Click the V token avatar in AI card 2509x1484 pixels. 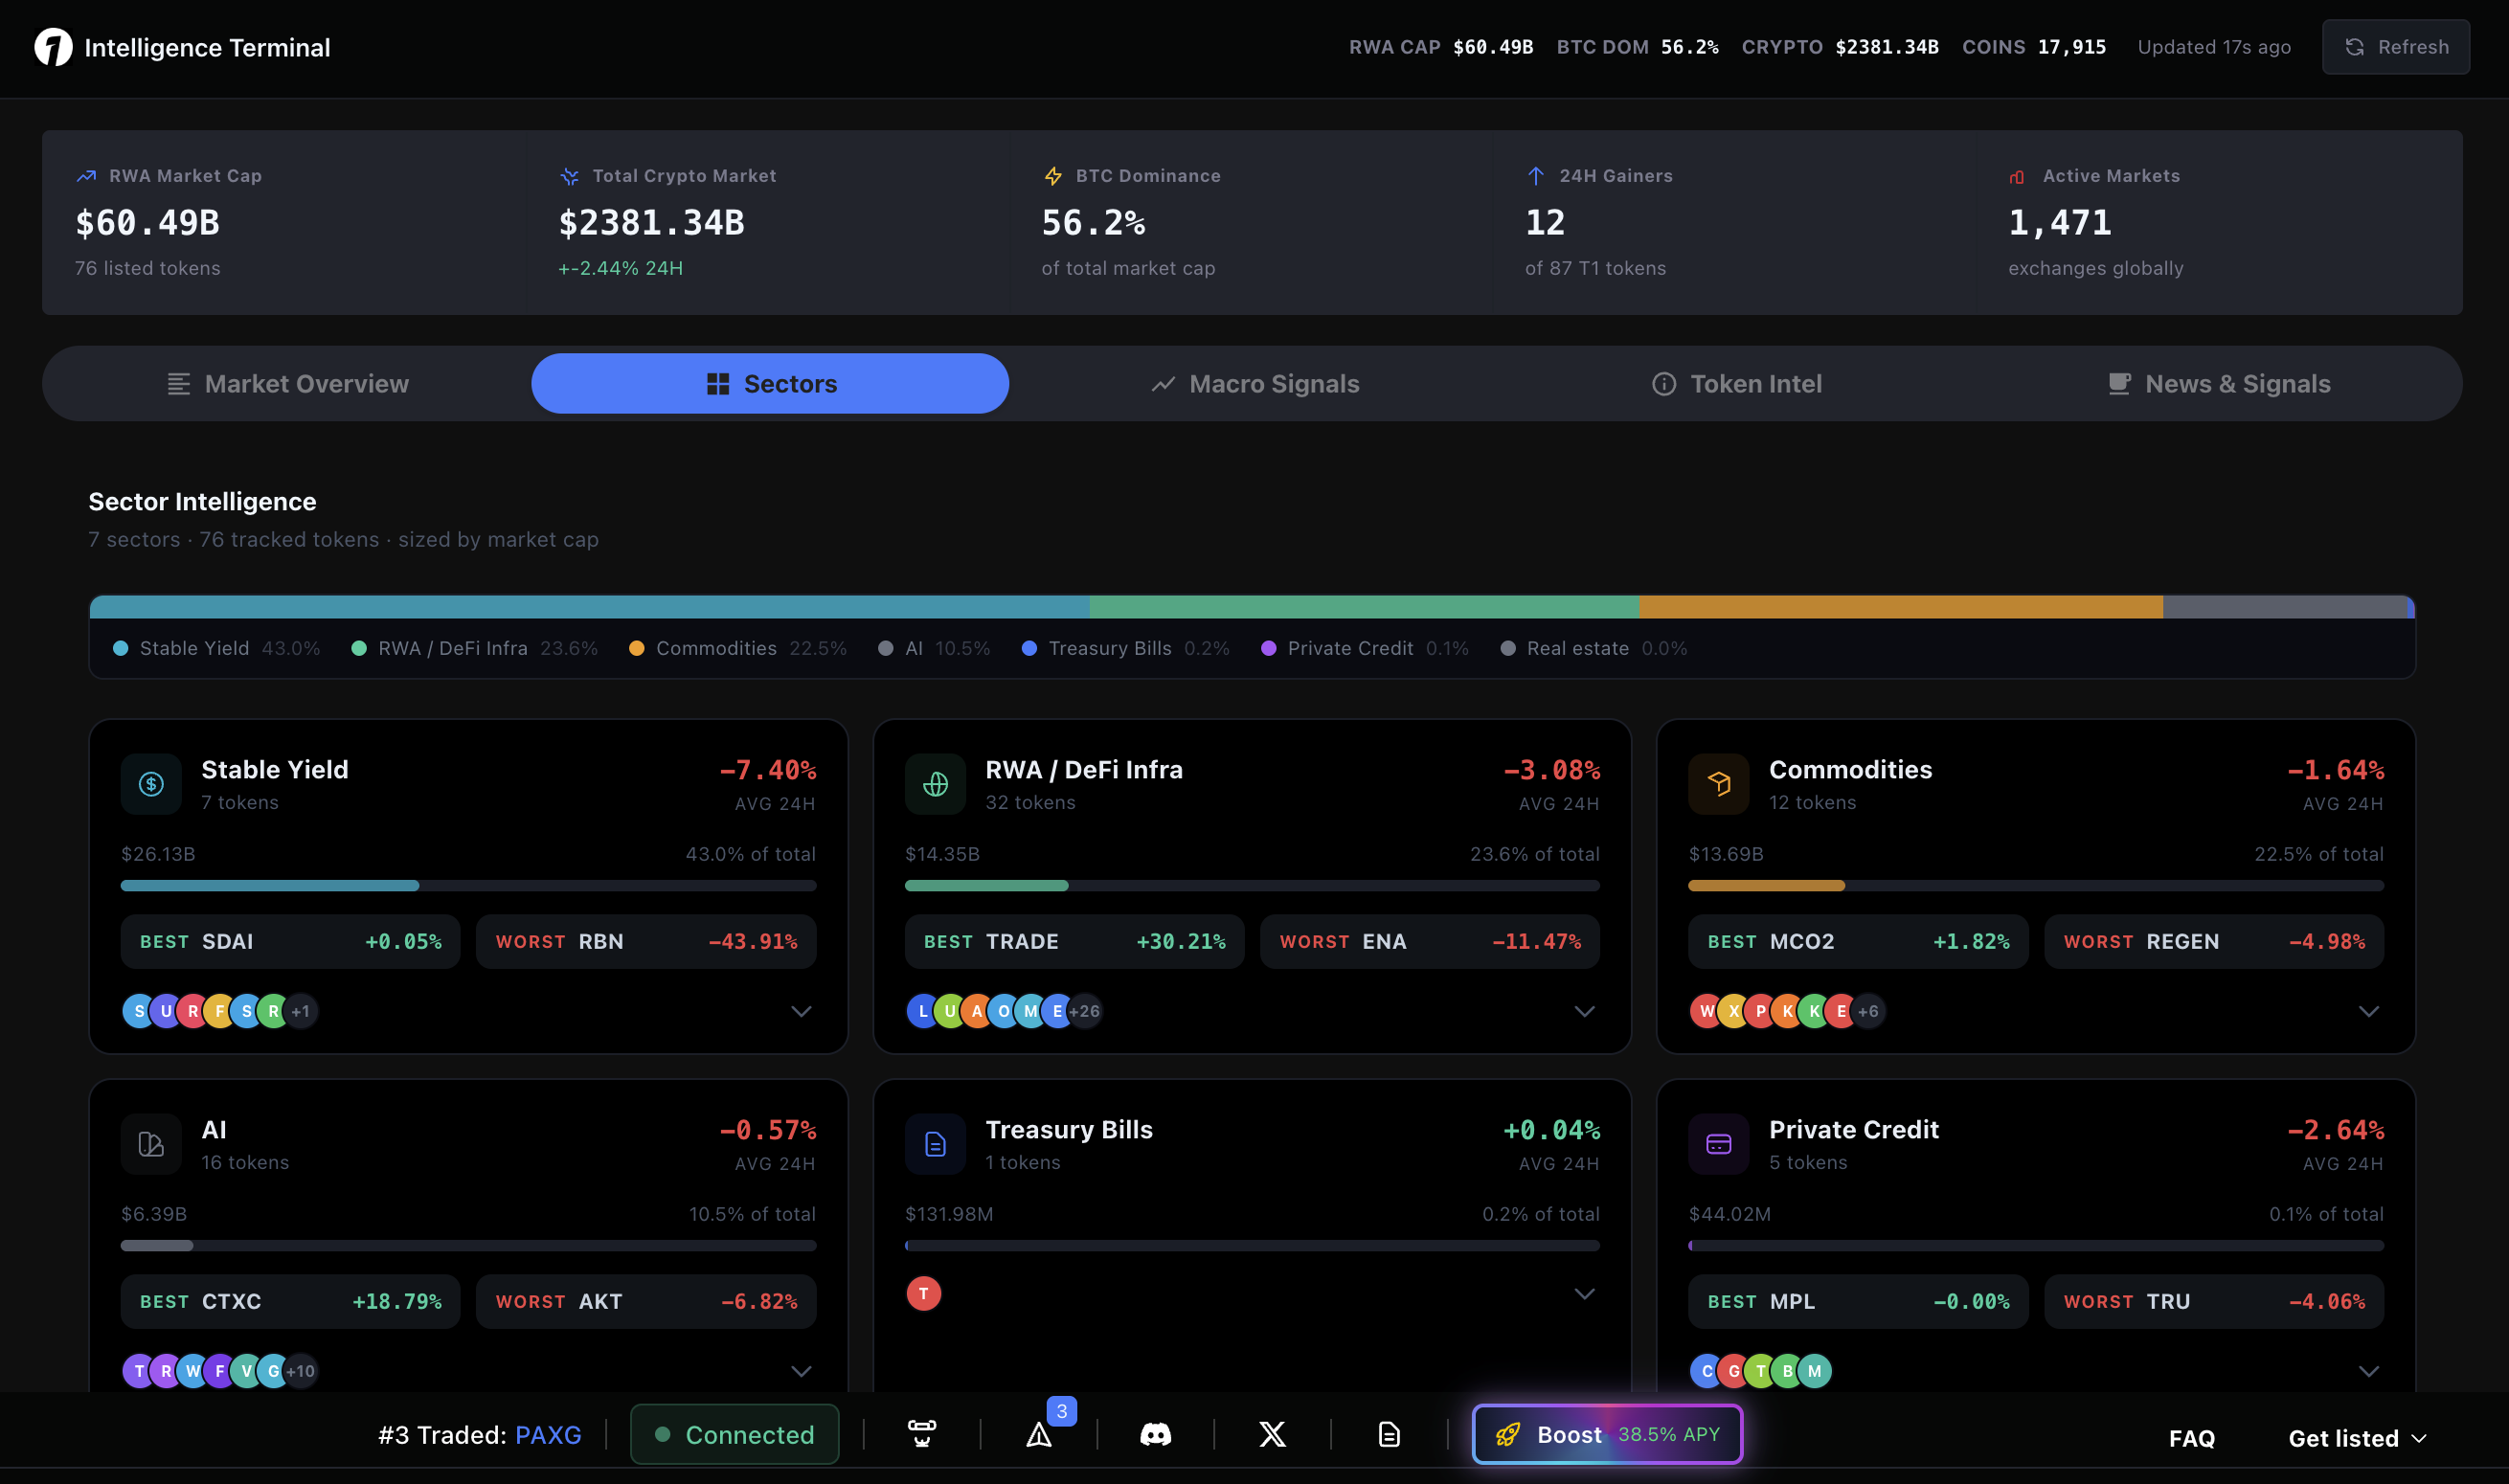[247, 1371]
